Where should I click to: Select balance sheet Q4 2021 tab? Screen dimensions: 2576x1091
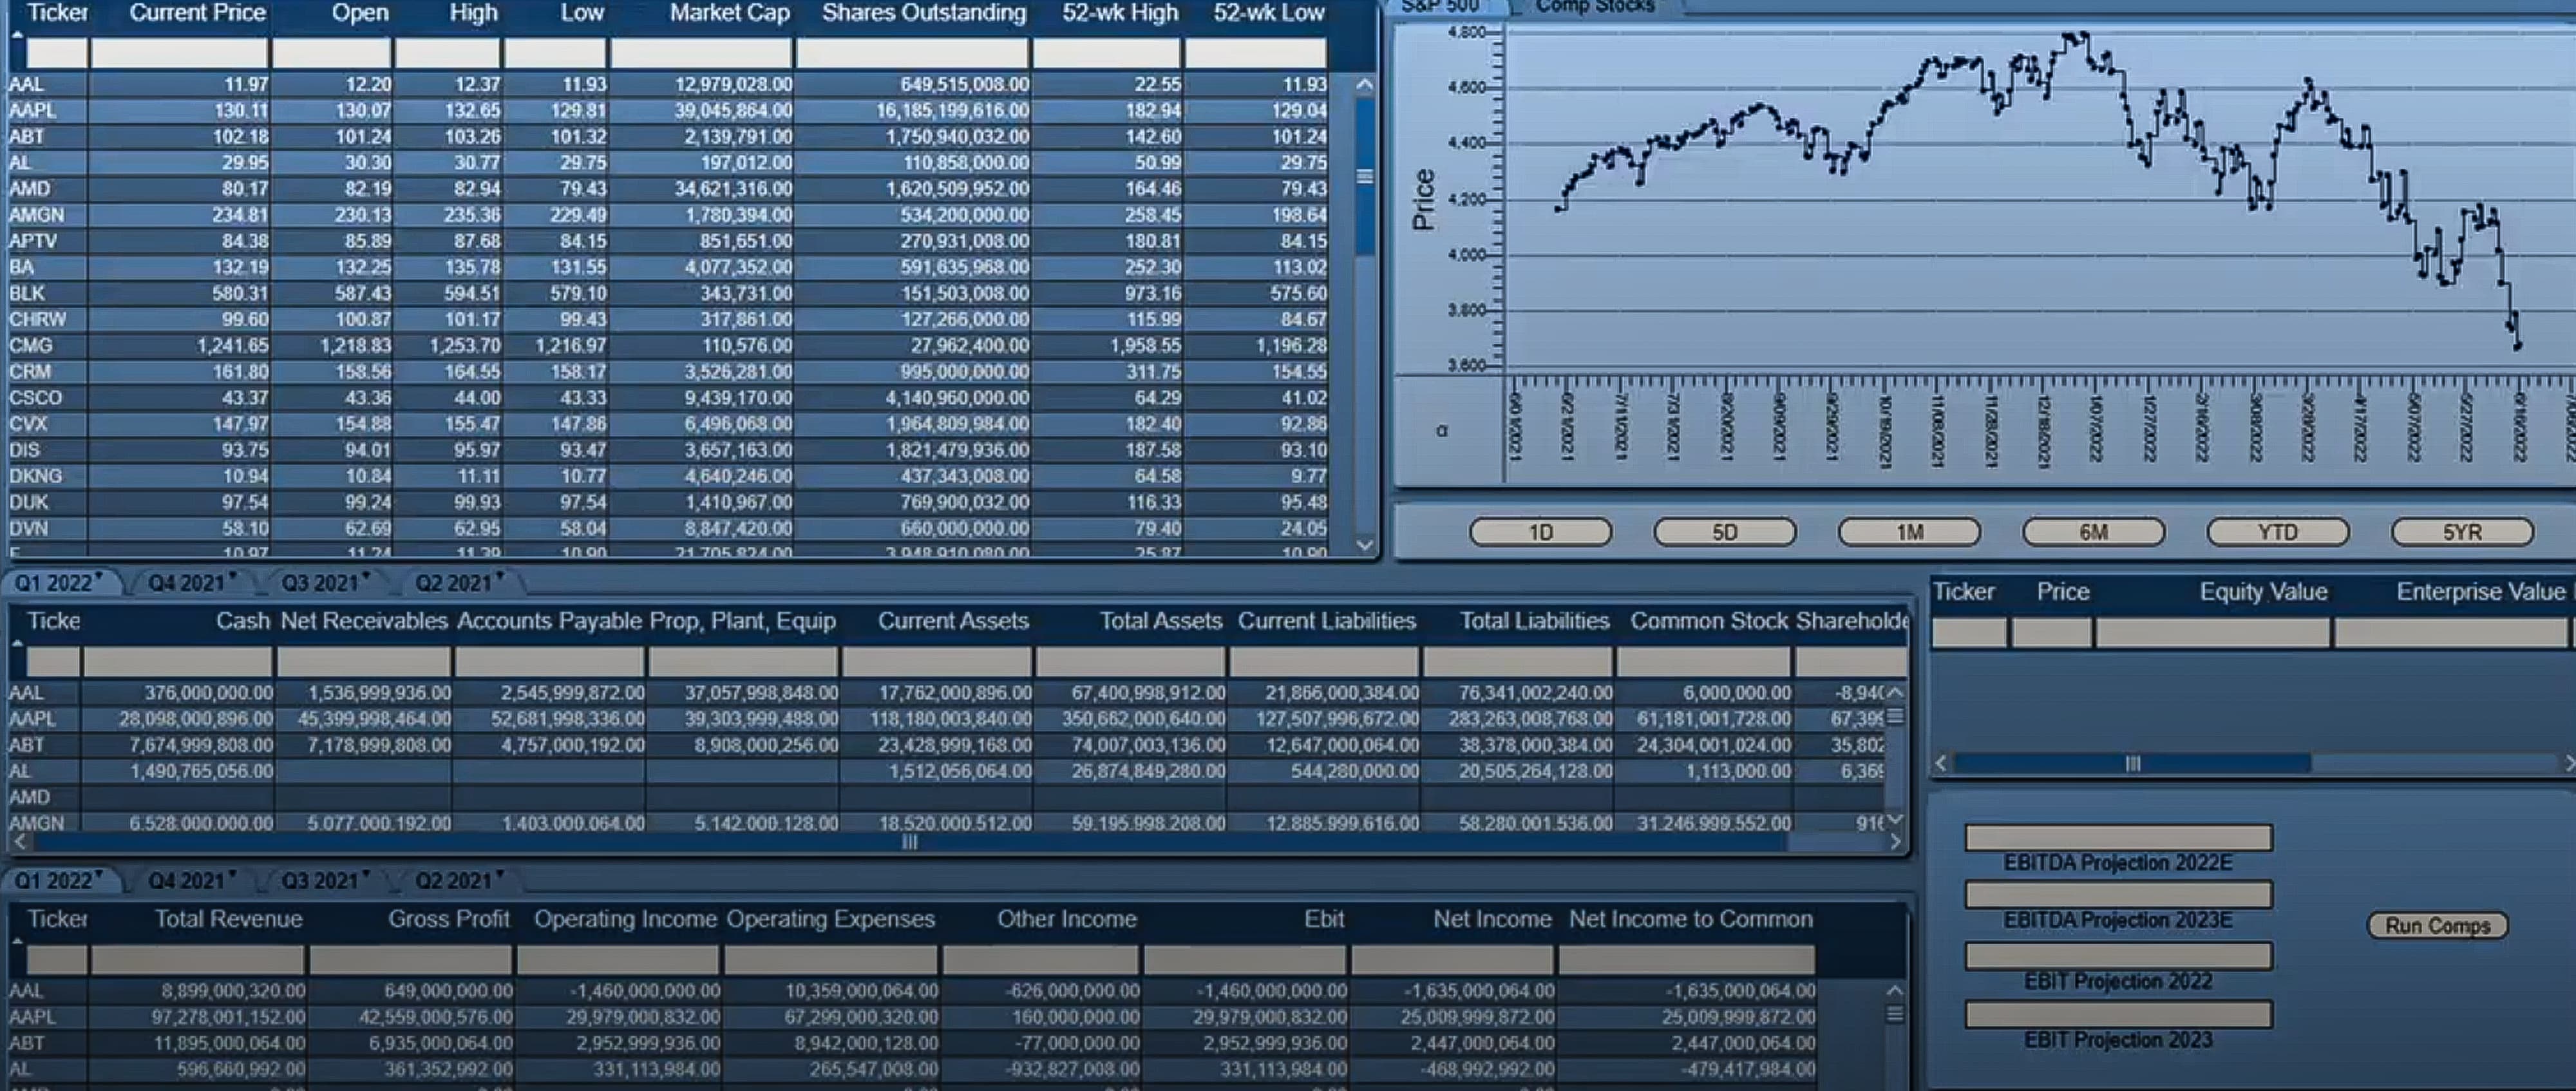[191, 582]
